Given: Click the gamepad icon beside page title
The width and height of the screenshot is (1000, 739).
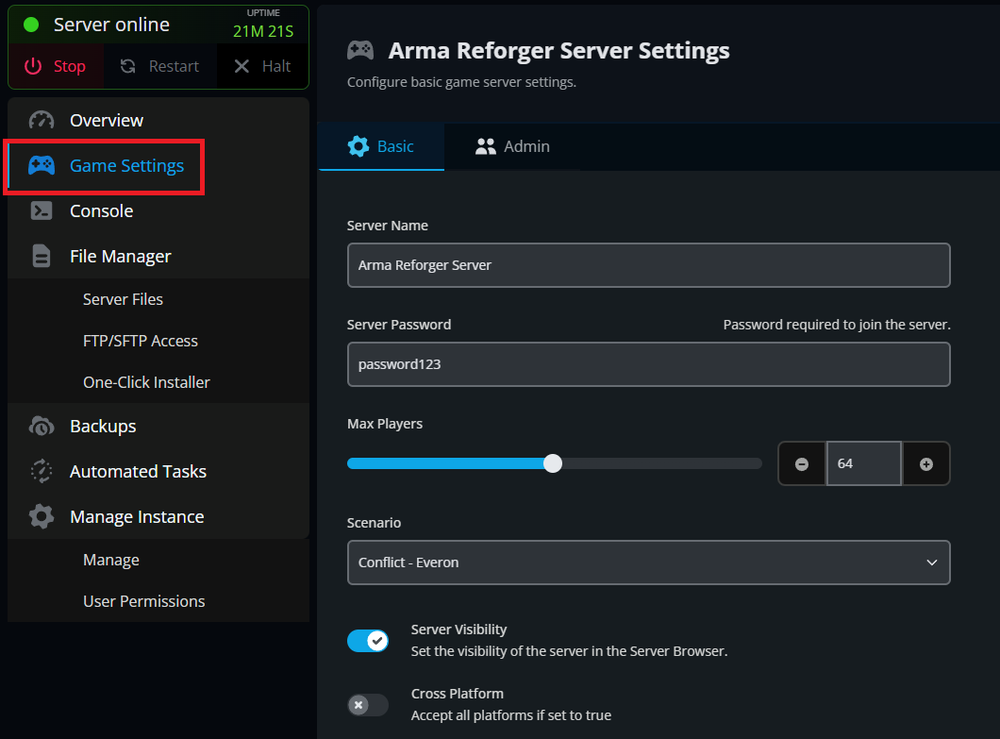Looking at the screenshot, I should coord(360,50).
